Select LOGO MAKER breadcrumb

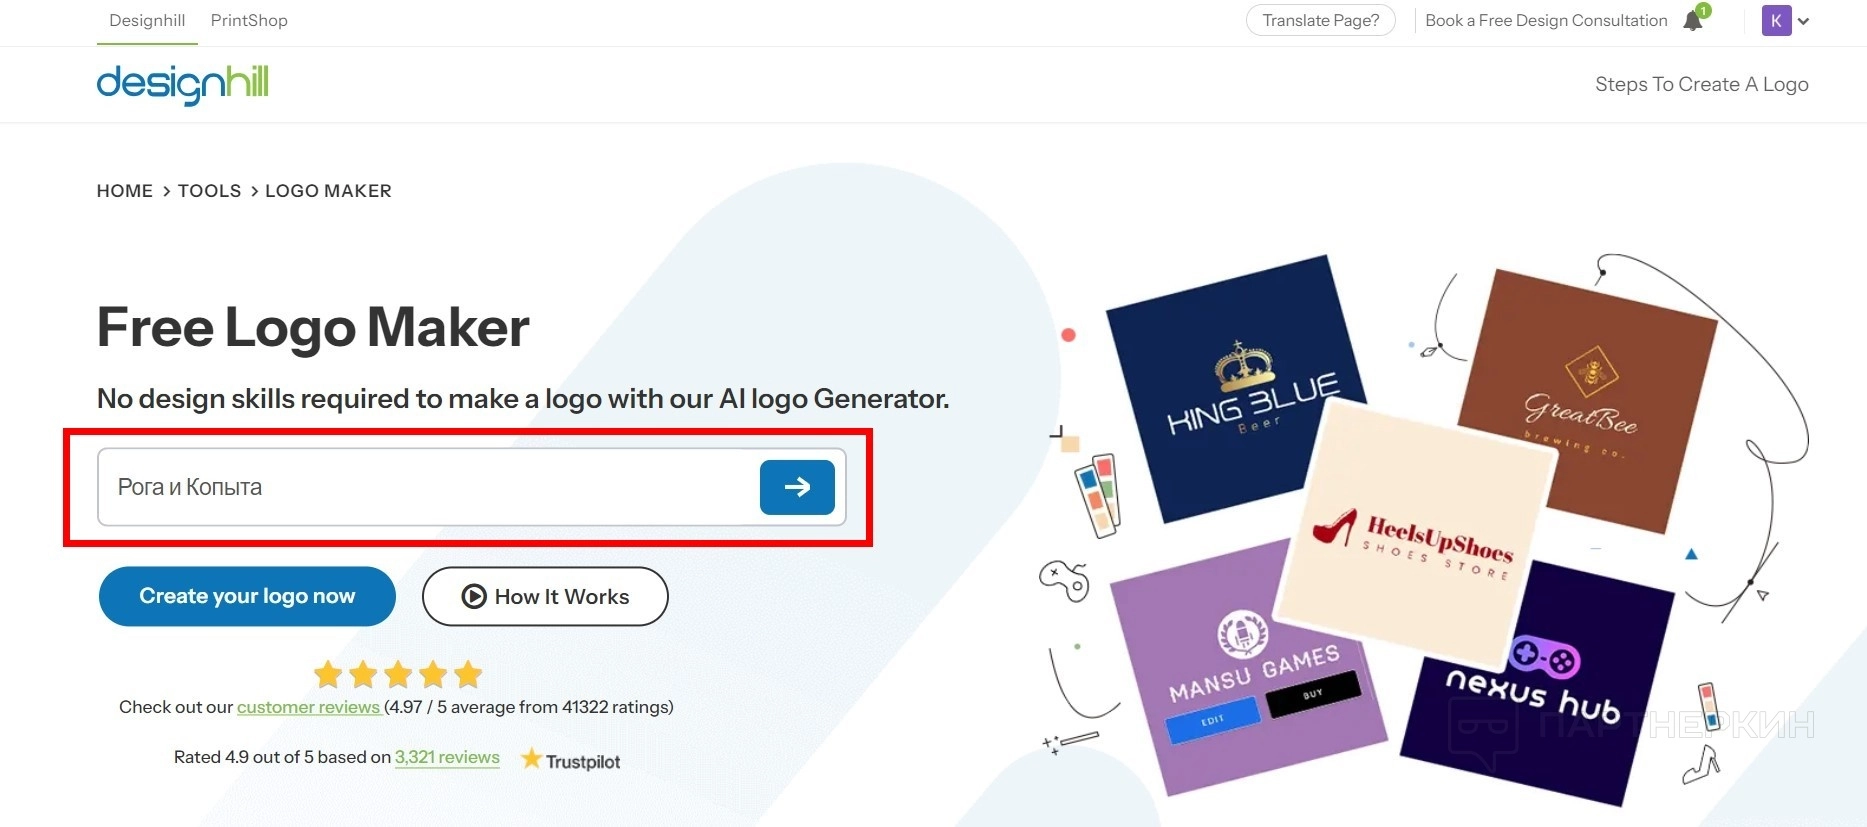click(x=328, y=191)
